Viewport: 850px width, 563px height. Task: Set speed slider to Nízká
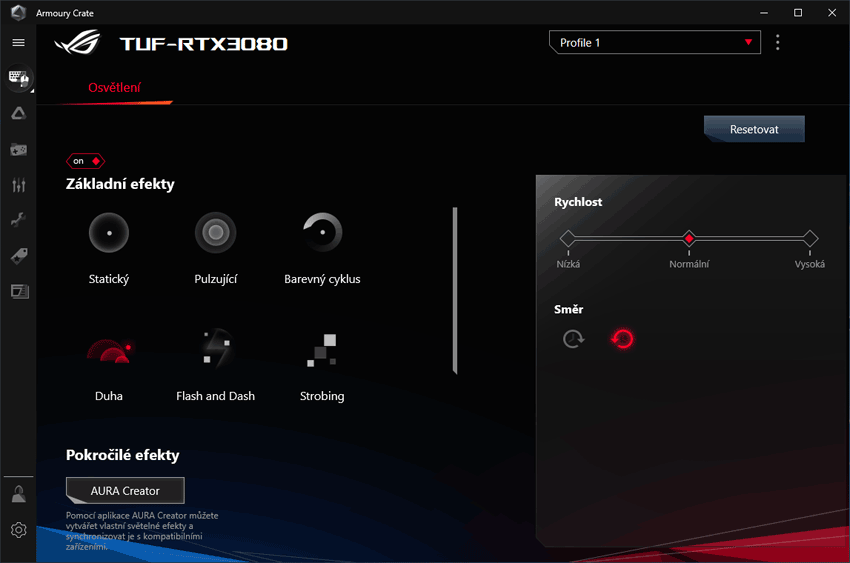tap(568, 238)
